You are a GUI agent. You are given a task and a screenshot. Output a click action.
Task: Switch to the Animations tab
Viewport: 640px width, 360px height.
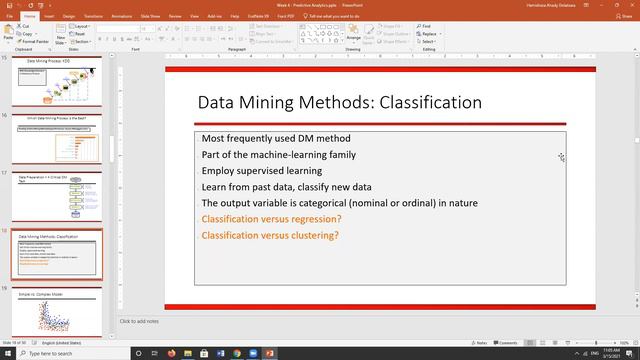(x=122, y=16)
